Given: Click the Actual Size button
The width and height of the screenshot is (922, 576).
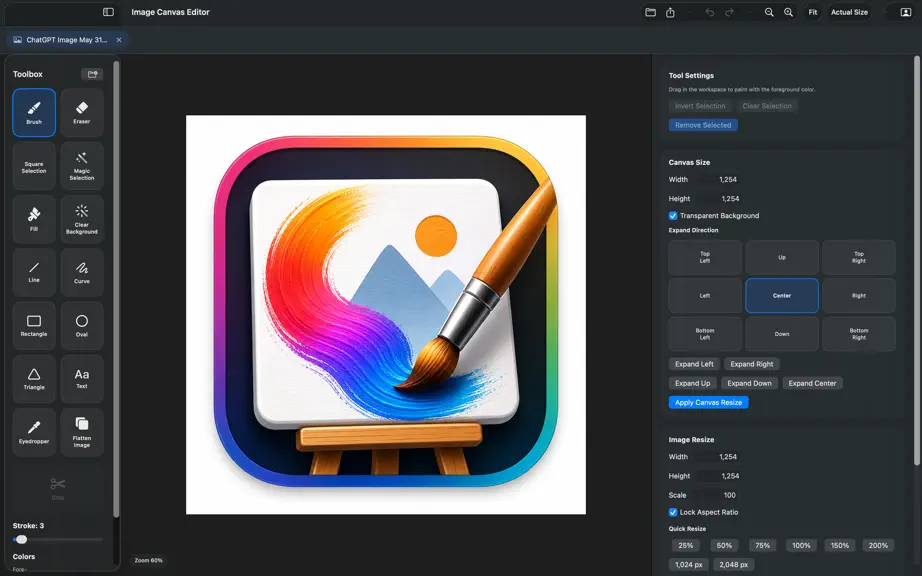Looking at the screenshot, I should tap(849, 12).
